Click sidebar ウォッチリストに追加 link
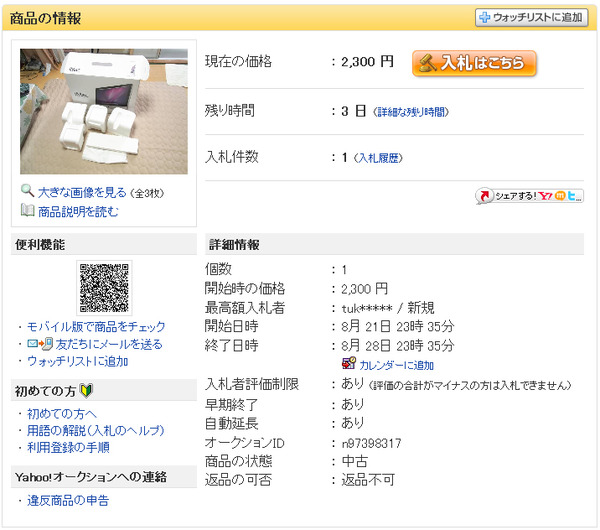 tap(77, 361)
